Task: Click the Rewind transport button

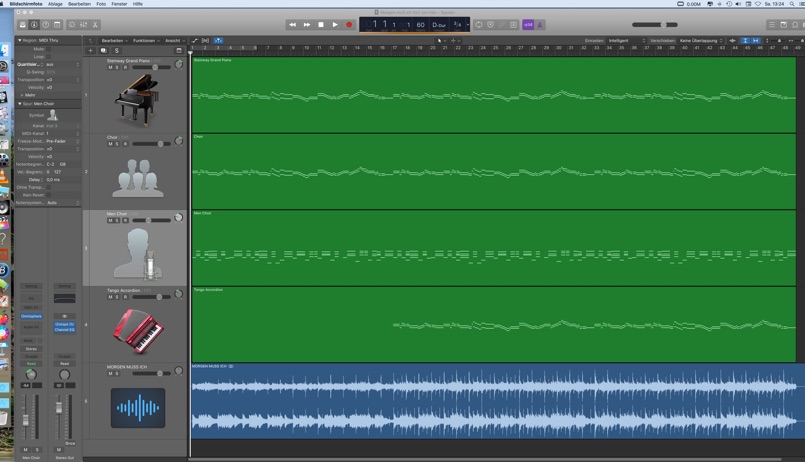Action: 292,25
